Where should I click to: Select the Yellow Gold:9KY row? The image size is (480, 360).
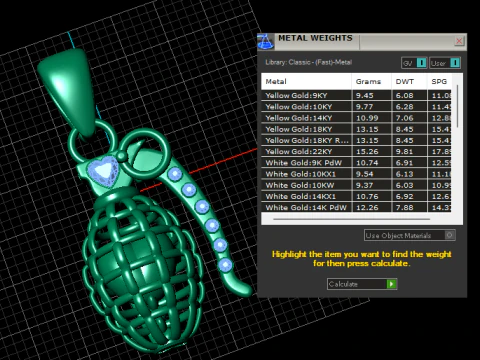click(356, 95)
